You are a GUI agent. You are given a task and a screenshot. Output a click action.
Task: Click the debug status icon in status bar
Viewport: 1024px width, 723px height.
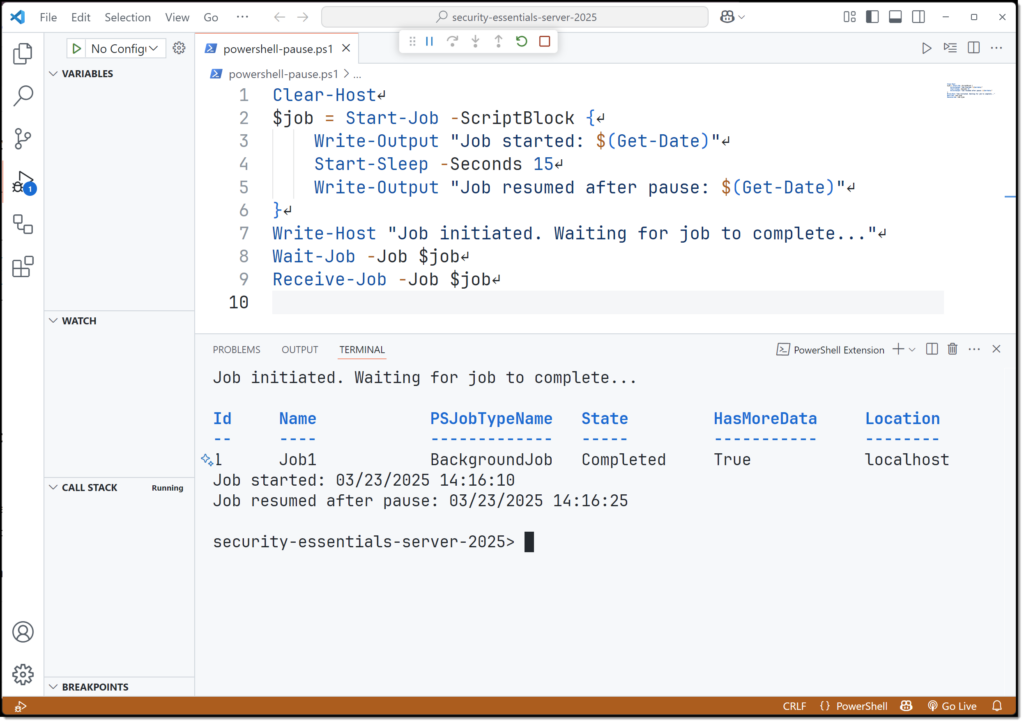point(20,706)
